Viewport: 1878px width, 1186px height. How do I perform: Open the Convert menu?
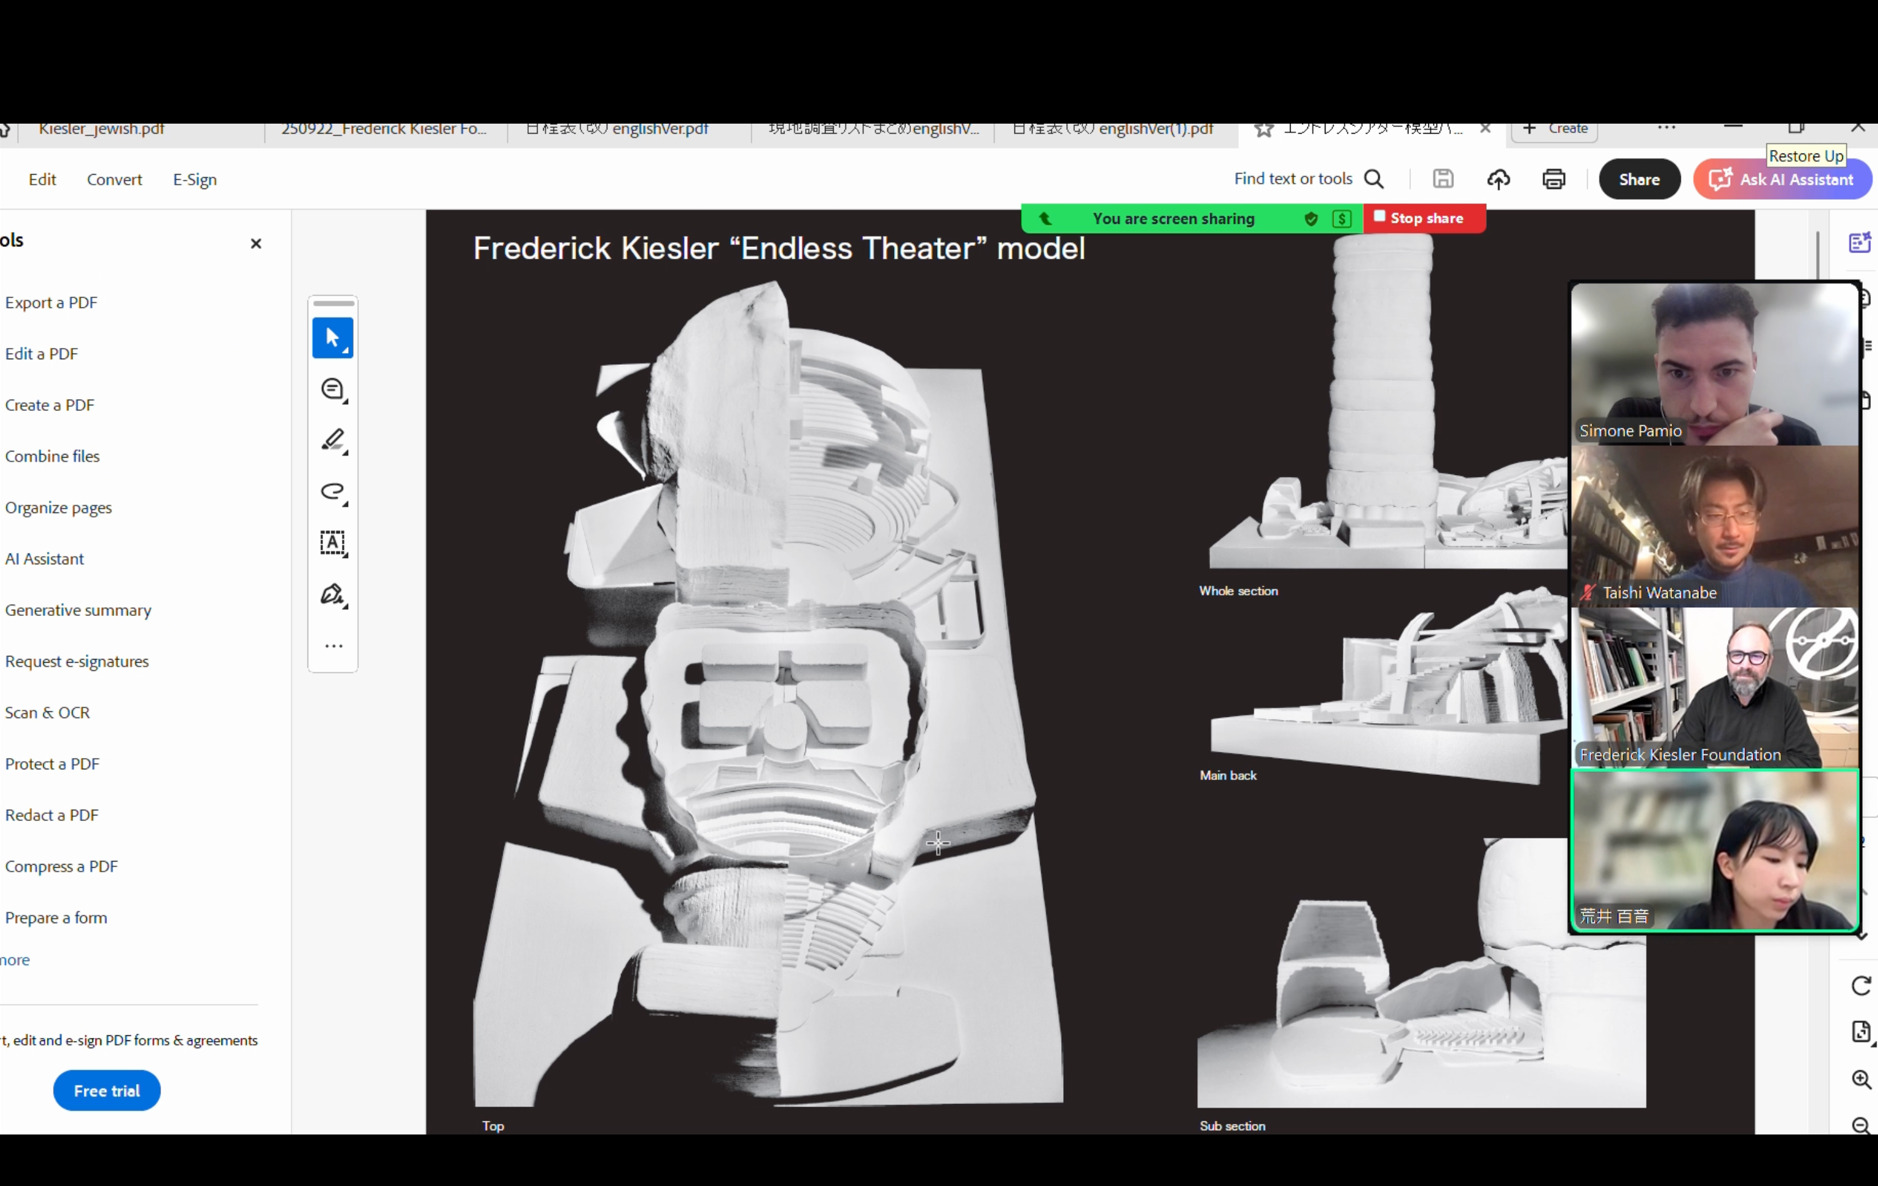click(x=114, y=179)
